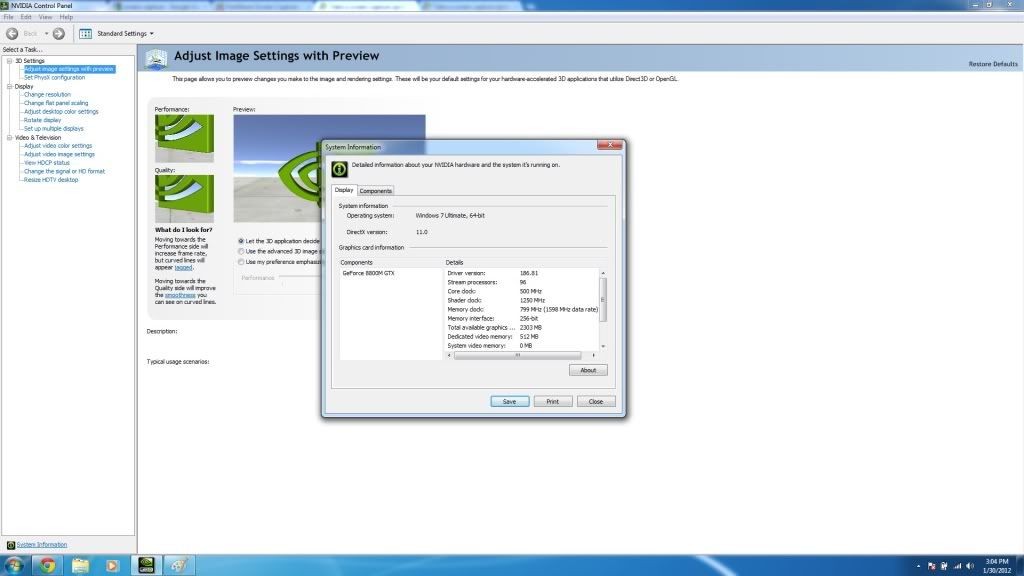Click the network signal tray icon
This screenshot has height=576, width=1024.
point(957,566)
